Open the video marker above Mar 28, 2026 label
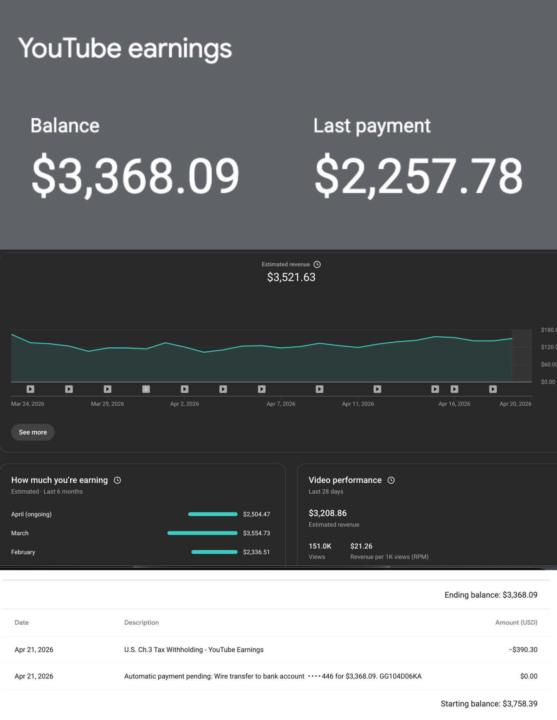This screenshot has width=557, height=720. click(x=107, y=389)
